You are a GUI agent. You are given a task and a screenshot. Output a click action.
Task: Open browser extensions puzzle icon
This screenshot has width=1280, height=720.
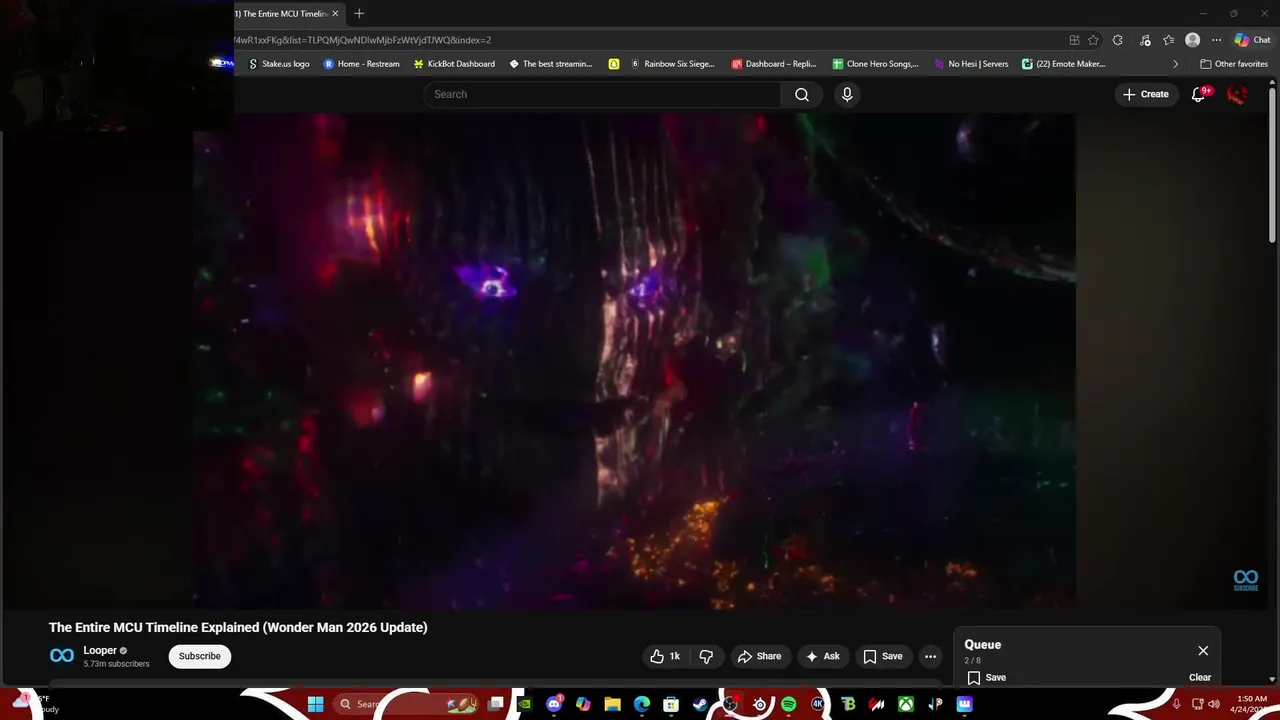(x=1118, y=40)
